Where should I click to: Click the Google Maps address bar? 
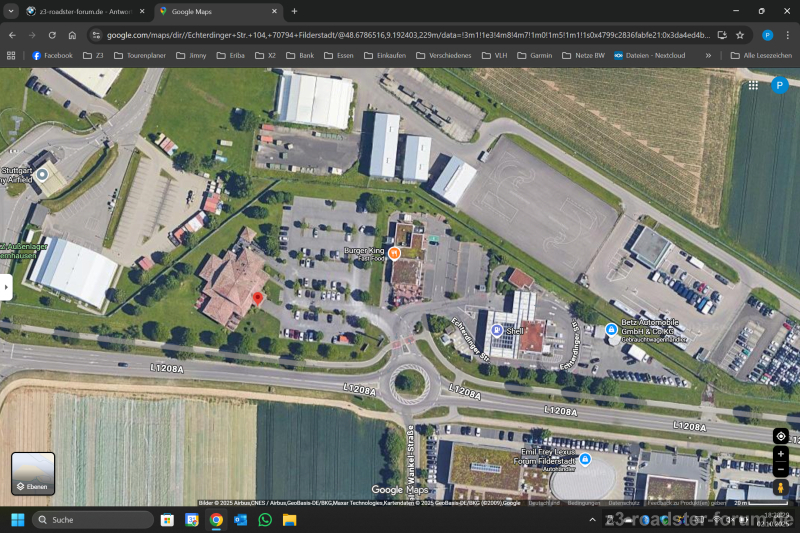400,34
